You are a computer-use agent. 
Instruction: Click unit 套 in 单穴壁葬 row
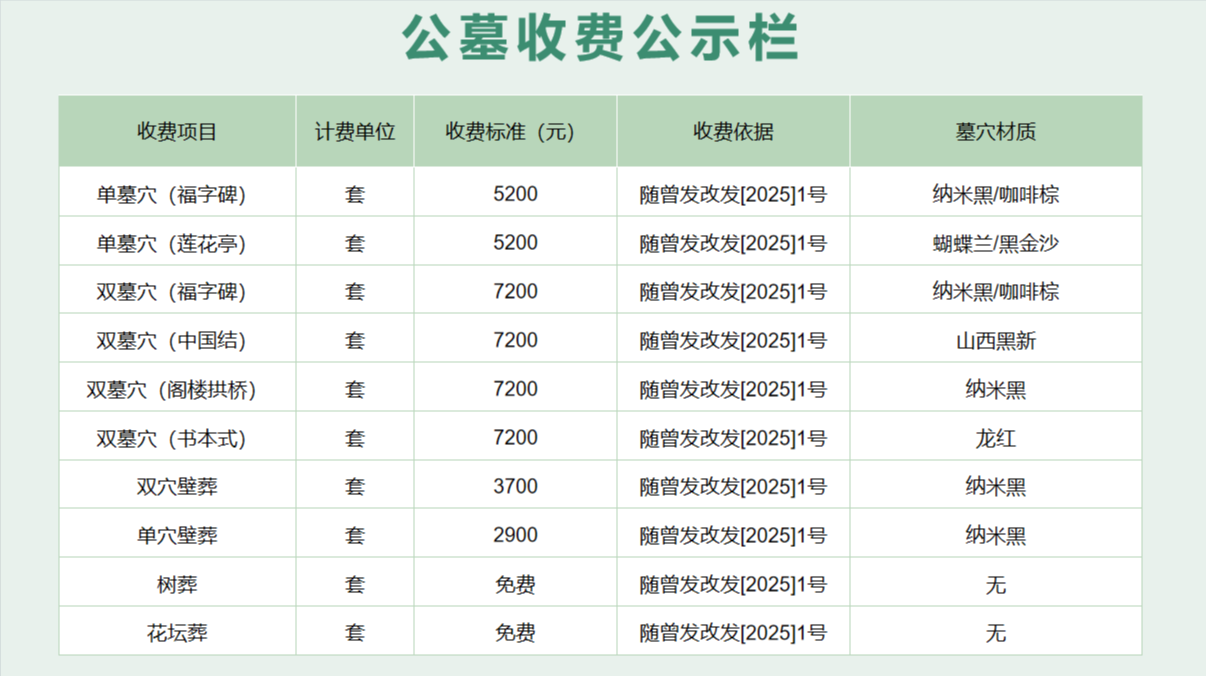pyautogui.click(x=355, y=534)
